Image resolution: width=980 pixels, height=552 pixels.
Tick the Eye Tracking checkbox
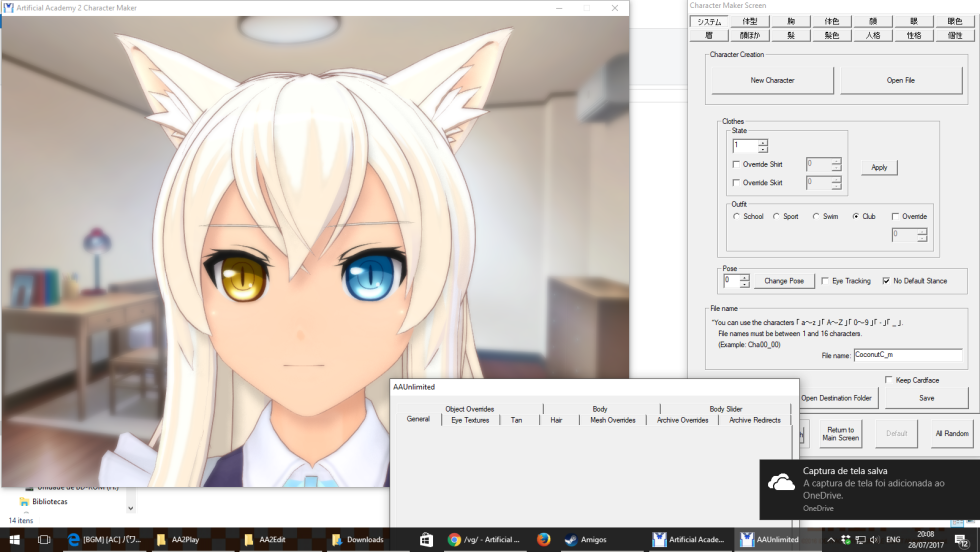[x=825, y=281]
